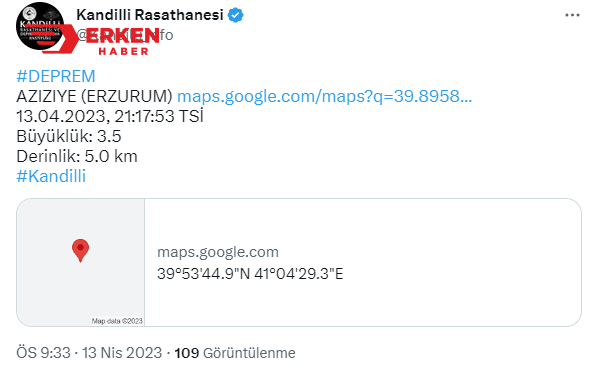Click the blue verified badge icon
Image resolution: width=597 pixels, height=371 pixels.
[x=235, y=16]
